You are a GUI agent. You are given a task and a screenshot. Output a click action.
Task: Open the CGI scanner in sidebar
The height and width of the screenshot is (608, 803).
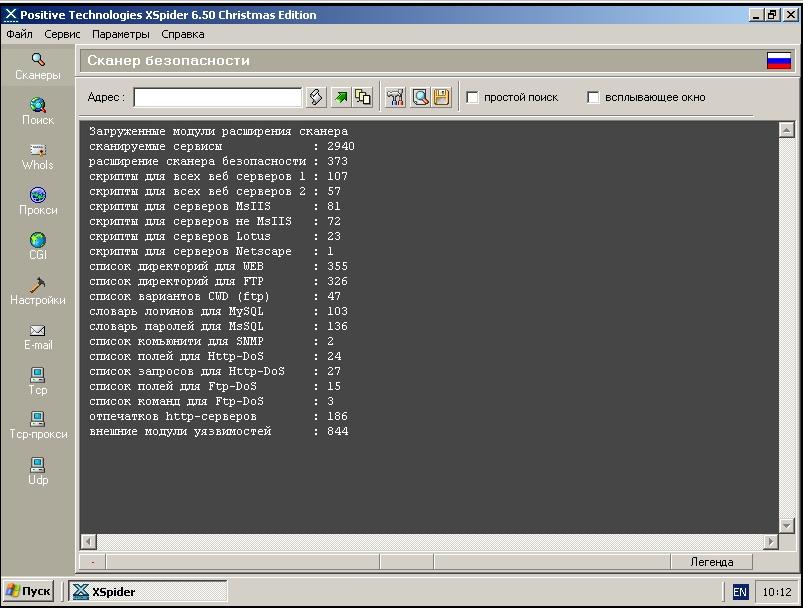pyautogui.click(x=38, y=246)
